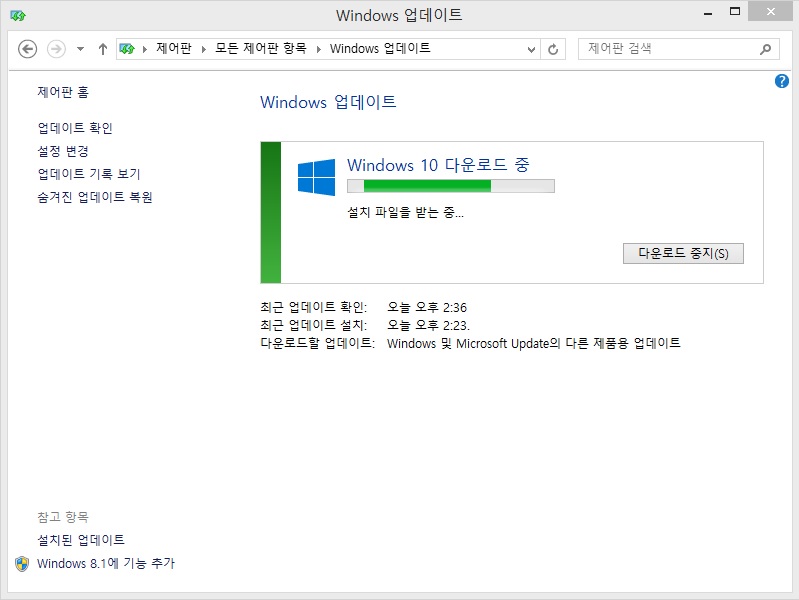
Task: Select 모든 제어판 항목 in the breadcrumb
Action: [x=260, y=49]
